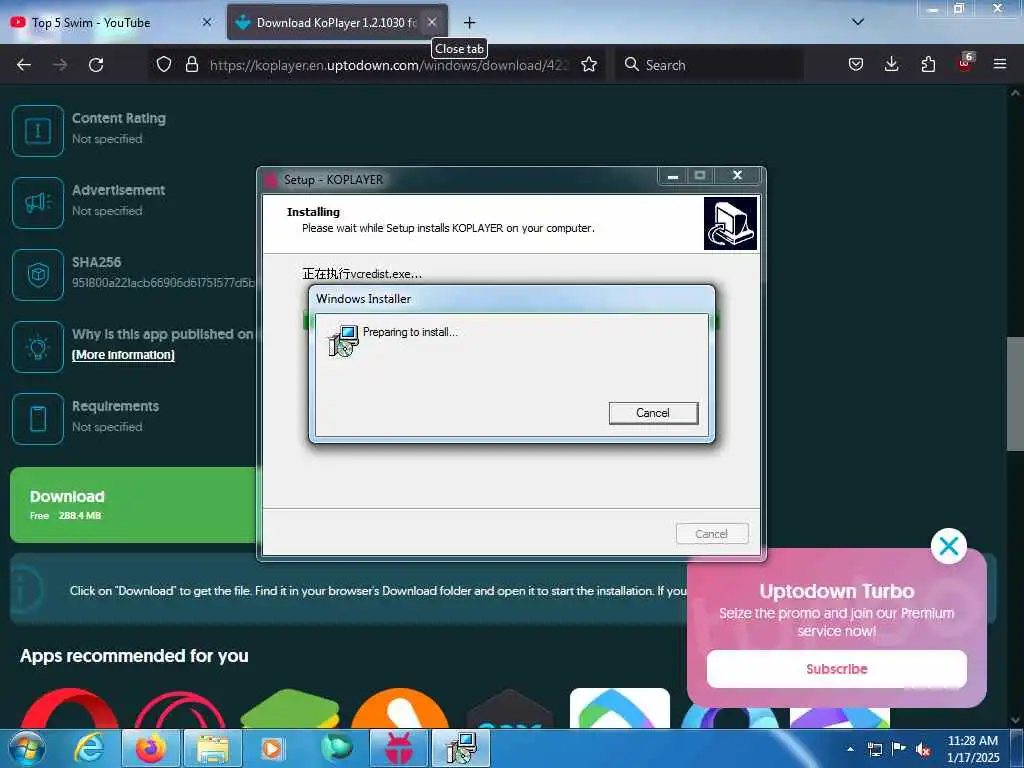The width and height of the screenshot is (1024, 768).
Task: Open the Windows Start menu
Action: [x=27, y=749]
